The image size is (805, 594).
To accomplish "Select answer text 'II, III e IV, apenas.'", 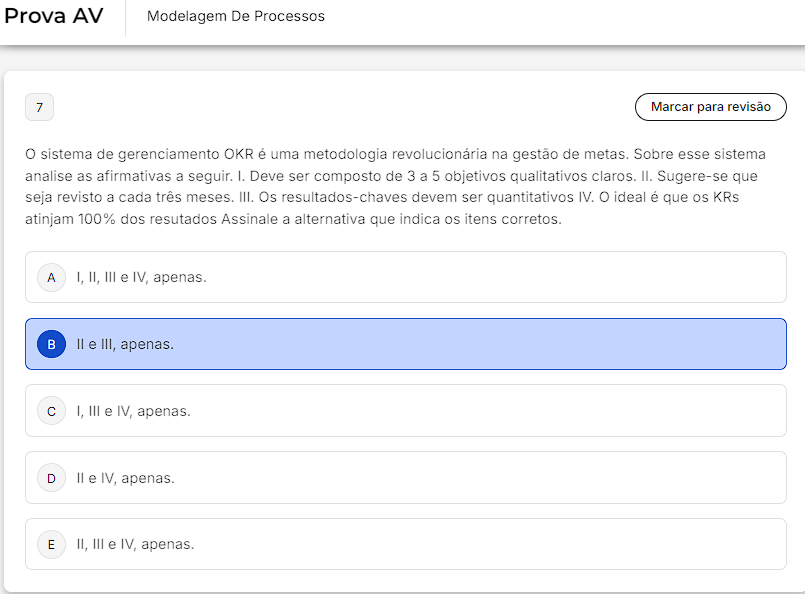I will (x=135, y=544).
